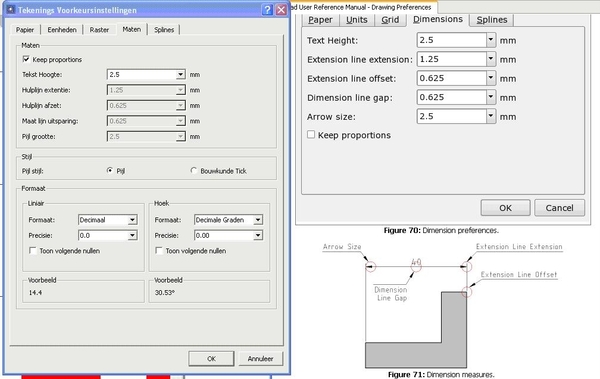Open the Raster tab
Screen dimensions: 600x379
(x=99, y=29)
